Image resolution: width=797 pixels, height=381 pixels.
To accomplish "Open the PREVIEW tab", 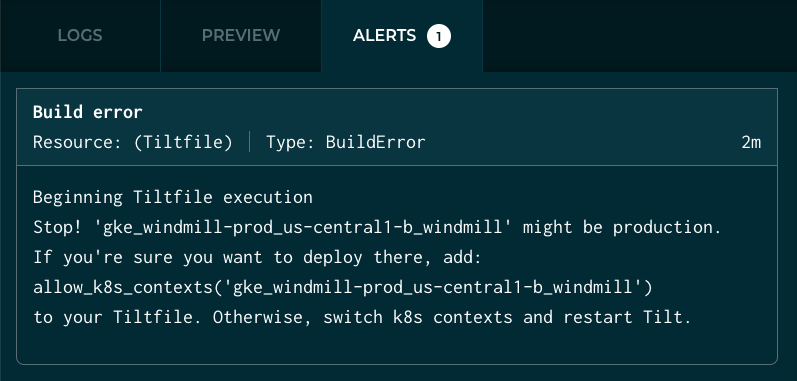I will (240, 36).
